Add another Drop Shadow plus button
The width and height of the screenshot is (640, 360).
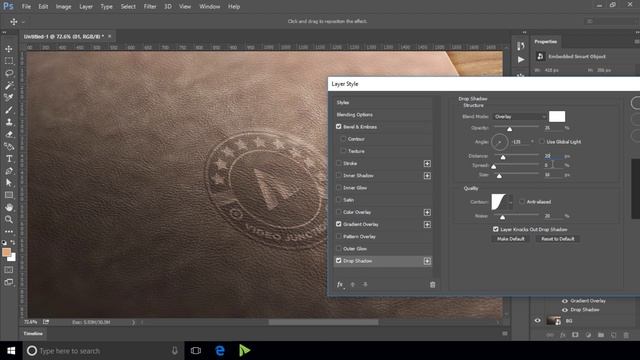[x=427, y=261]
